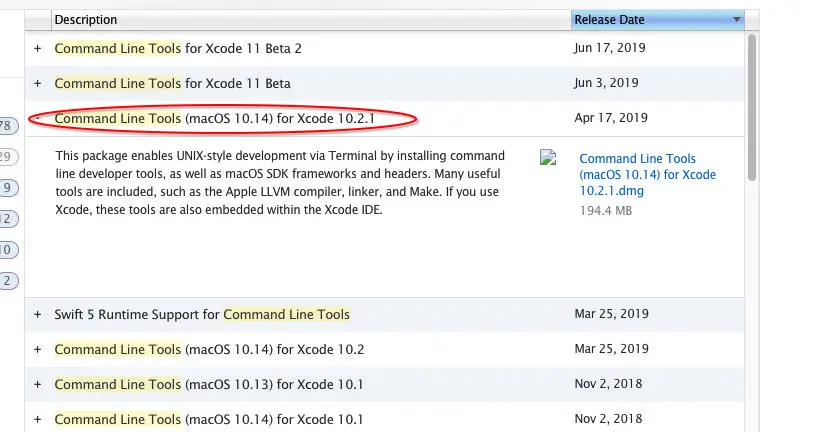Select the Command Line Tools for Xcode 11 Beta title text
Screen dimensions: 817x432
(x=172, y=83)
